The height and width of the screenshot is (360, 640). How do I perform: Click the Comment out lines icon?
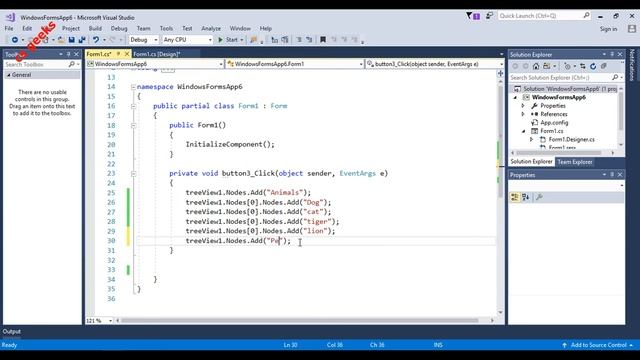point(299,40)
